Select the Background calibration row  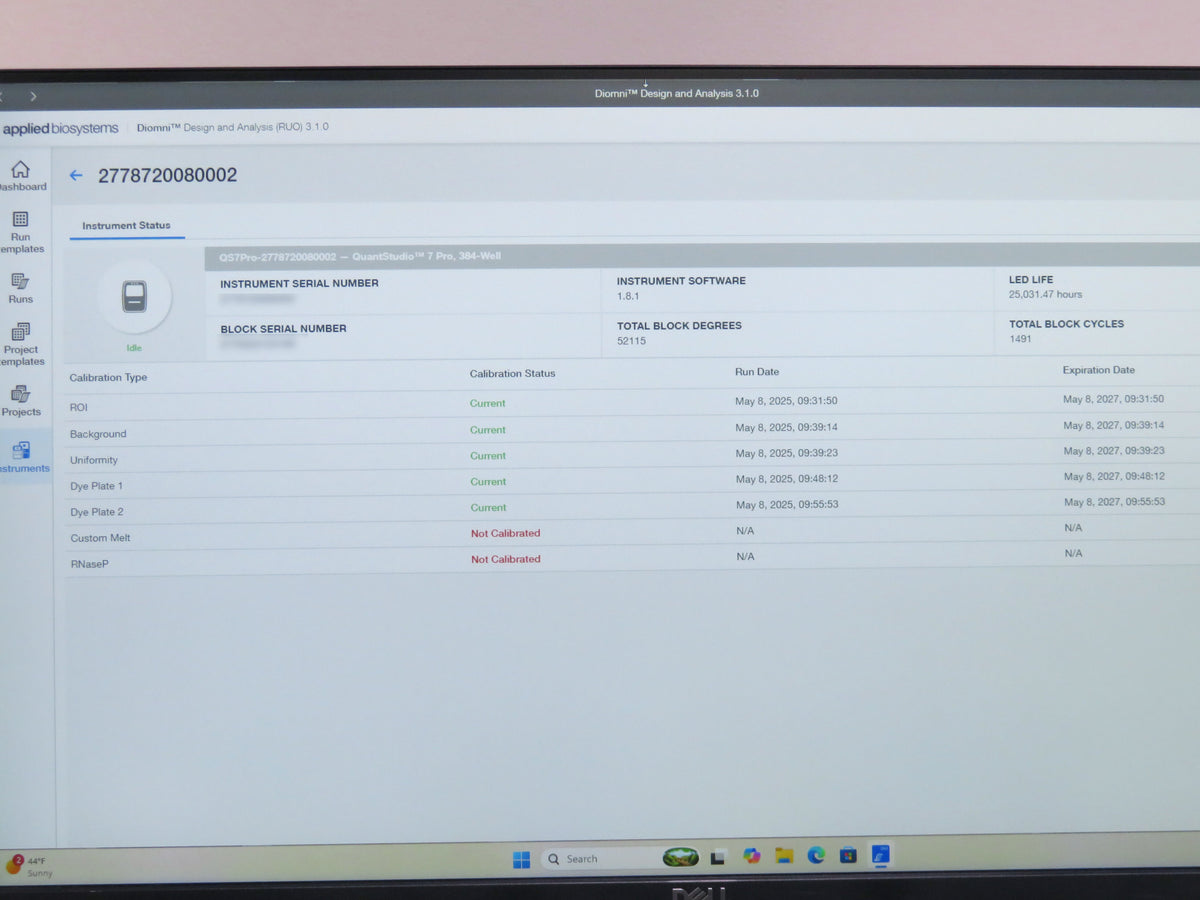(632, 431)
